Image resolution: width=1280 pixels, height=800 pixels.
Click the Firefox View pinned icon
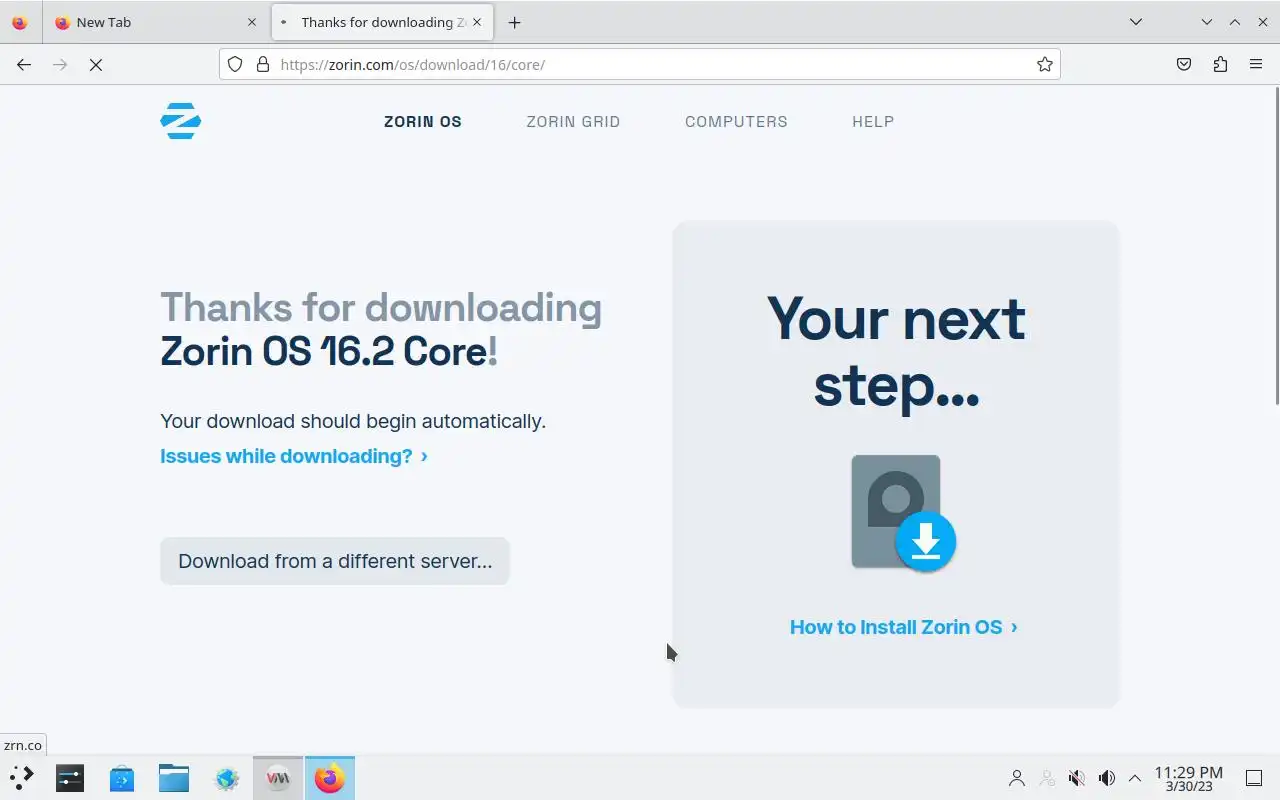pos(19,22)
